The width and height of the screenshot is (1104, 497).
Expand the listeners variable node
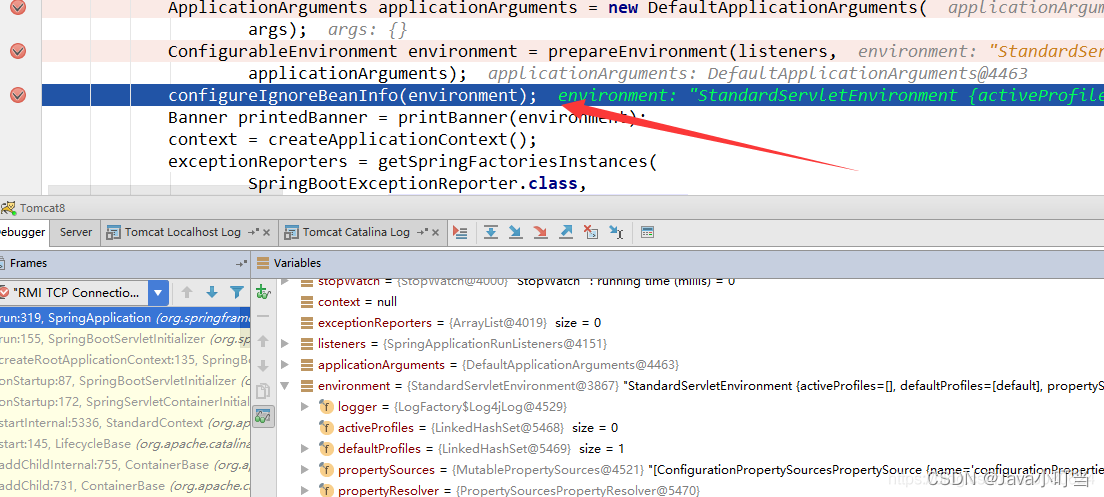285,344
